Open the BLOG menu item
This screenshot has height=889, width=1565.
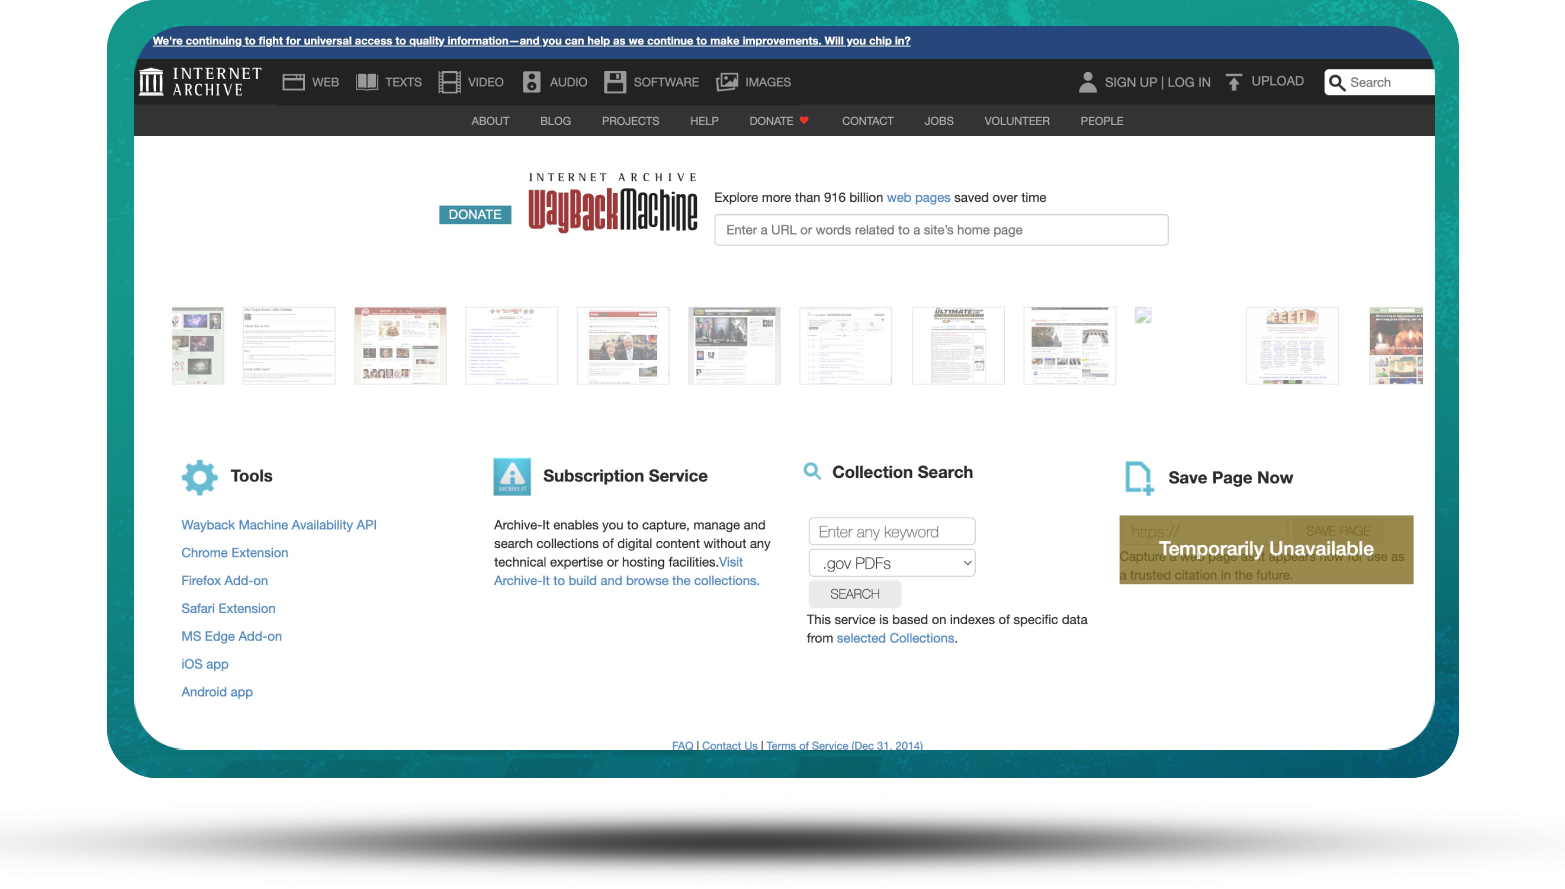click(555, 121)
